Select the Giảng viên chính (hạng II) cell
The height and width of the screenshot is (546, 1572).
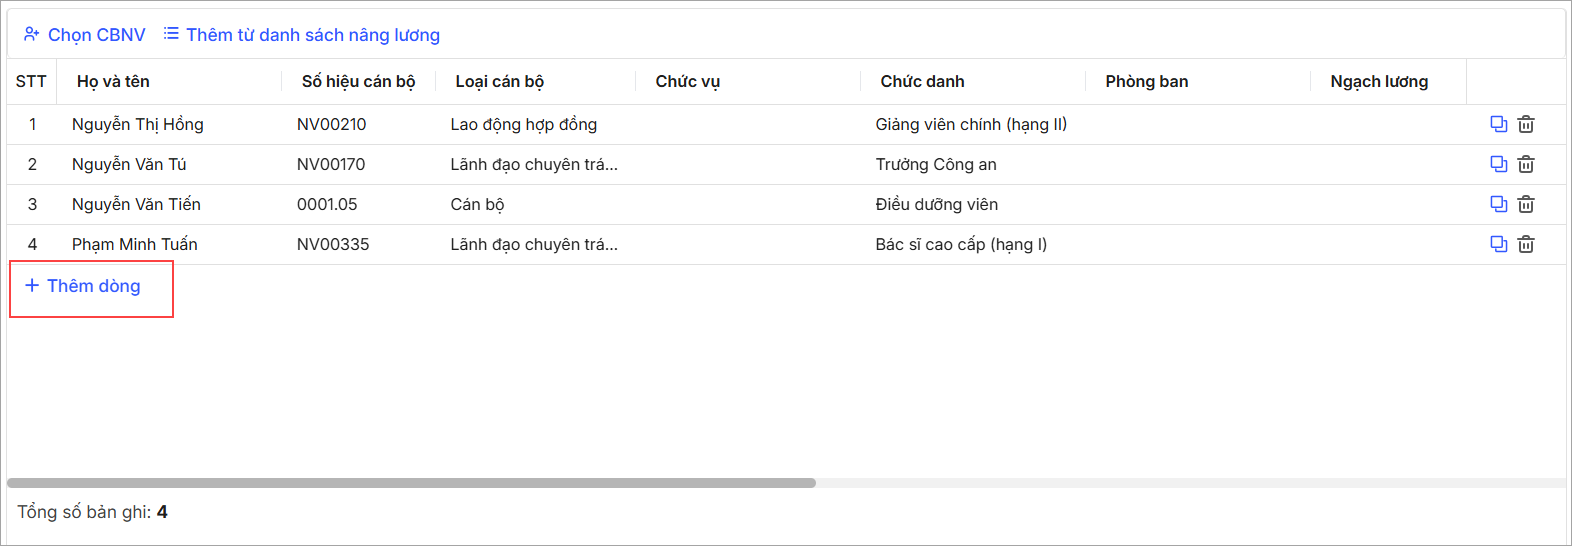click(x=971, y=124)
